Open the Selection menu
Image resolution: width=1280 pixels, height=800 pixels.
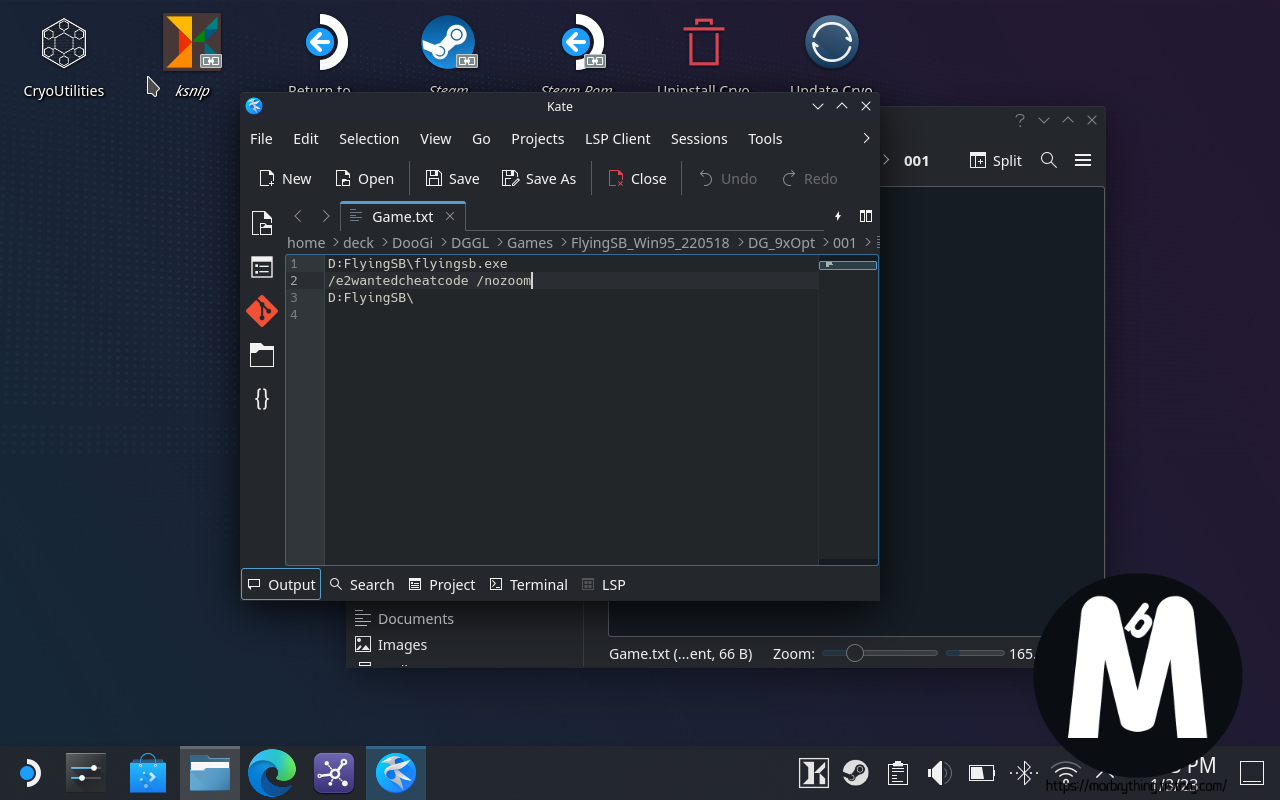369,138
